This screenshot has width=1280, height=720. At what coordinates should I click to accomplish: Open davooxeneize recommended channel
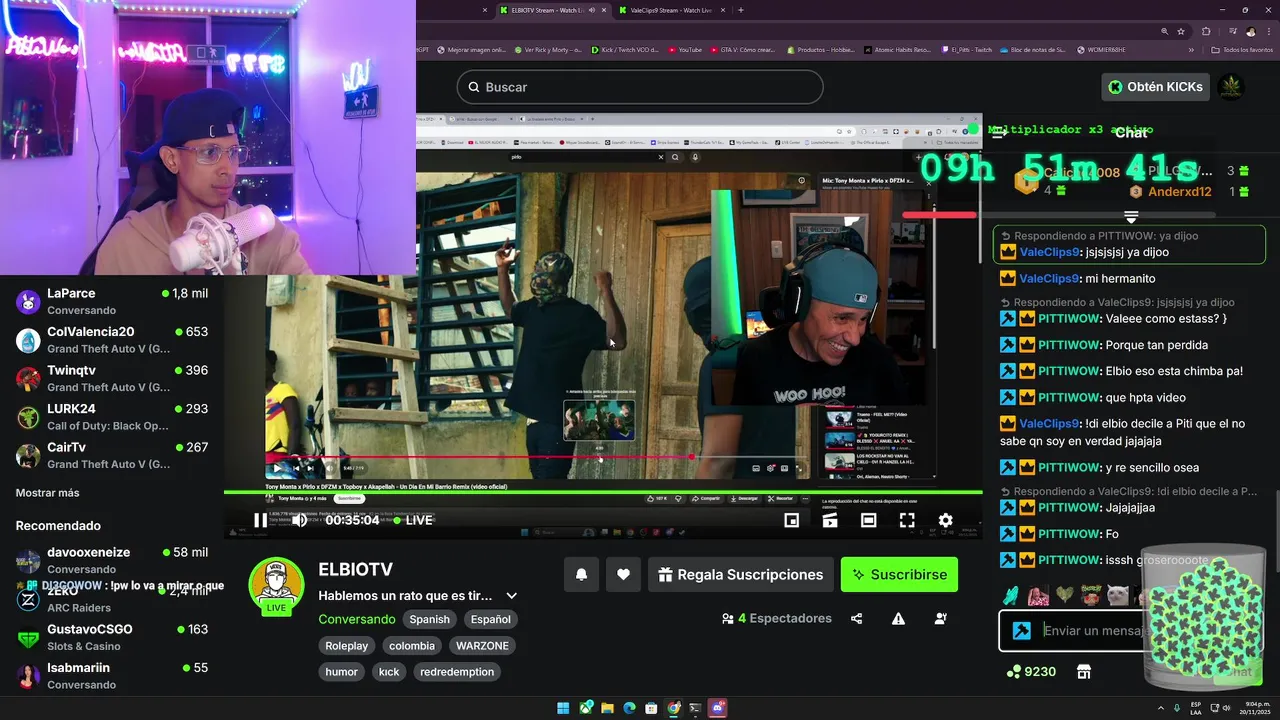coord(112,560)
